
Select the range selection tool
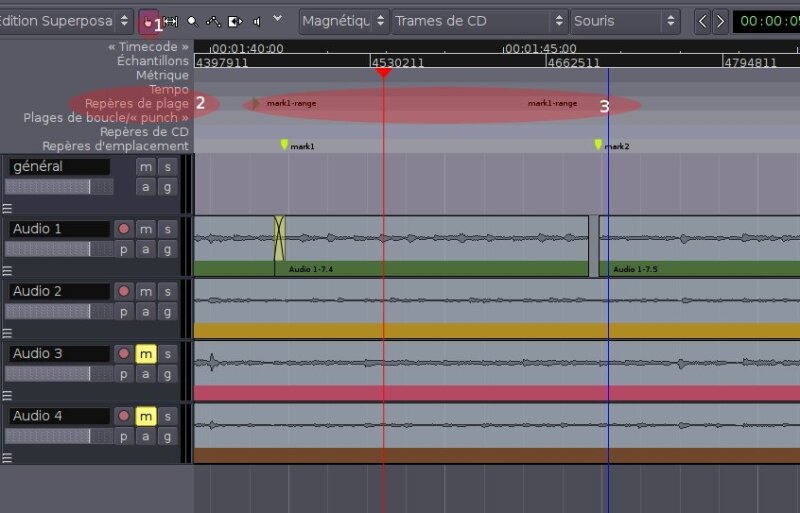[x=171, y=20]
